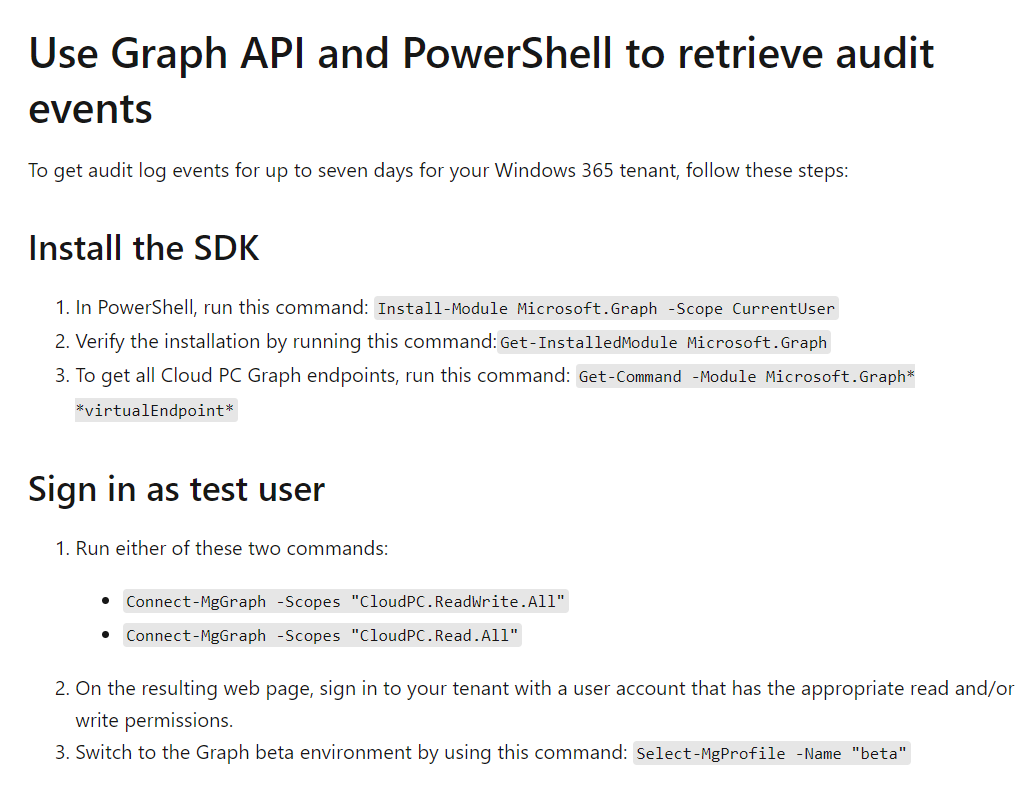Click the step about resulting web page sign-in
This screenshot has width=1031, height=807.
pos(544,704)
